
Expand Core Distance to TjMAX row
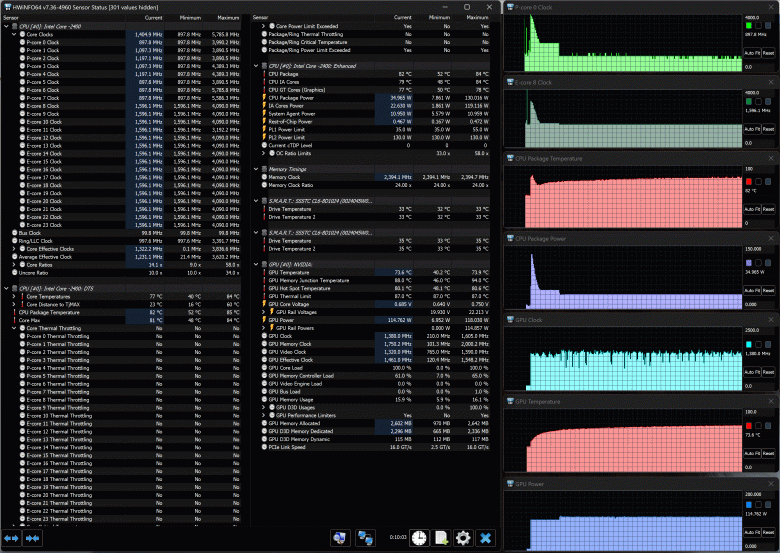(x=14, y=304)
